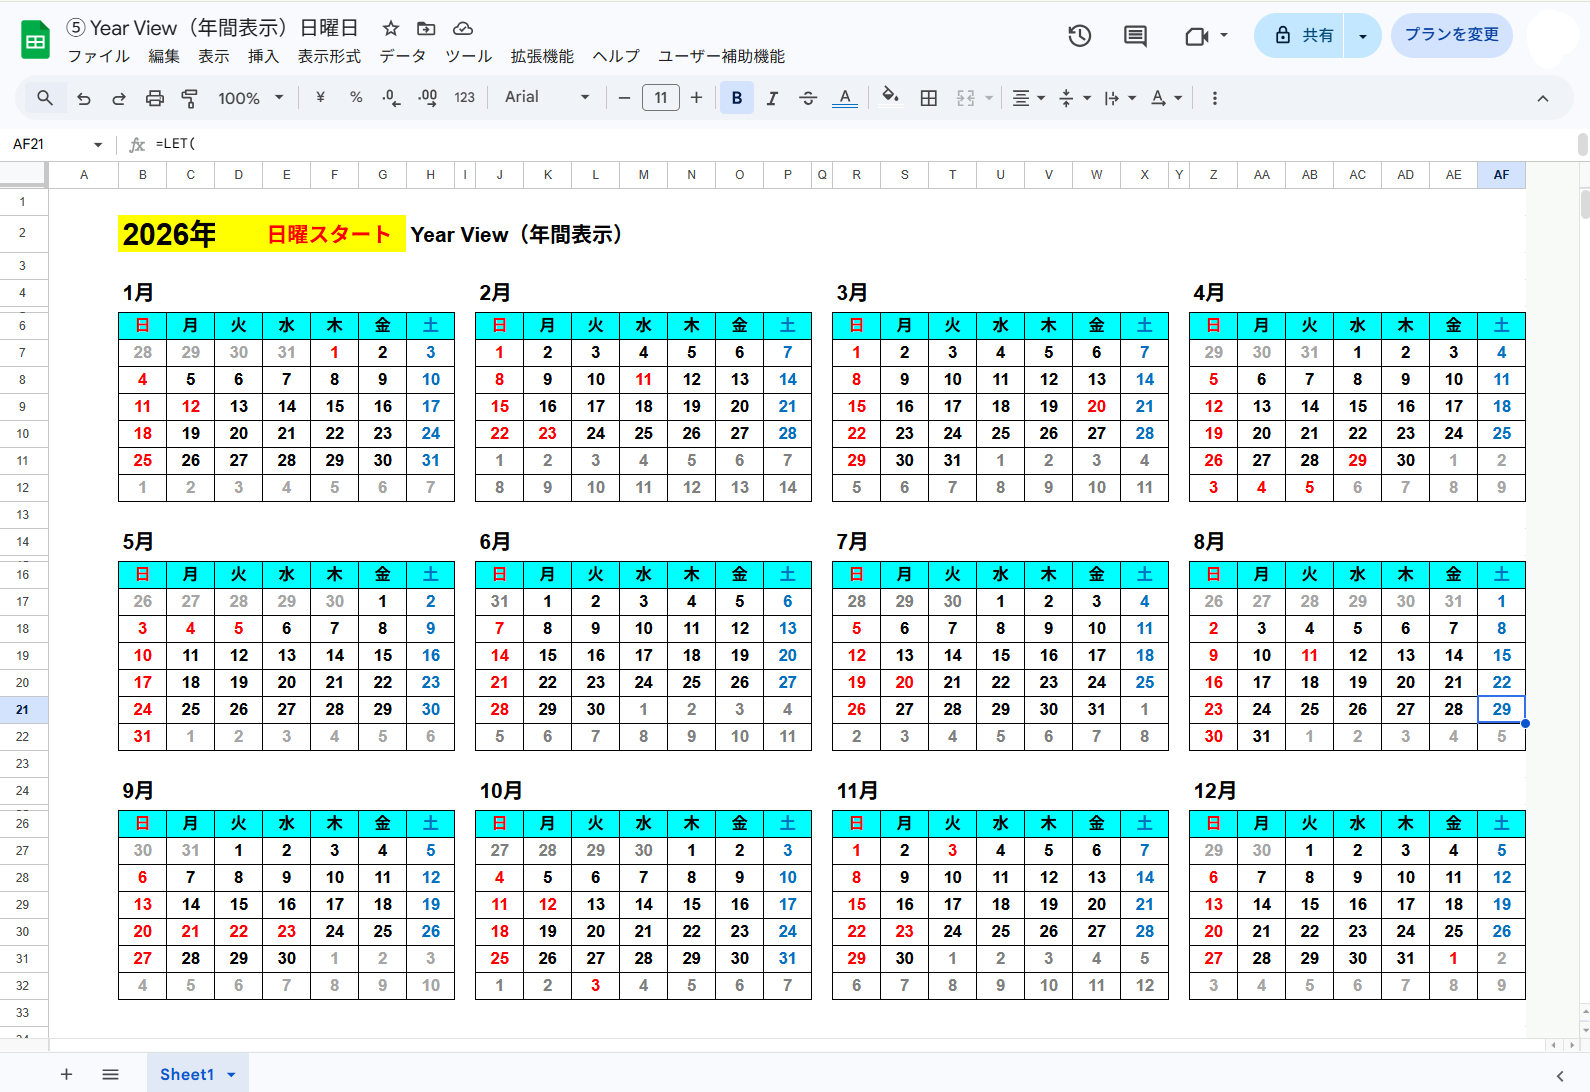Open the all sheets list icon
Screen dimensions: 1590x1092
pyautogui.click(x=111, y=1074)
